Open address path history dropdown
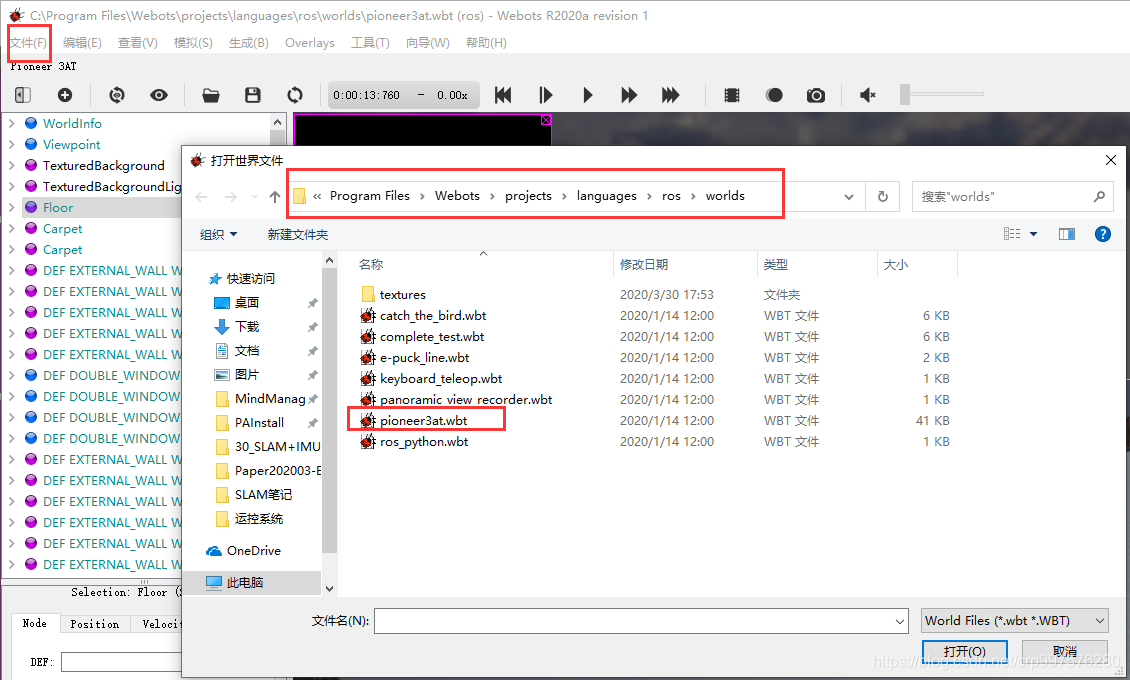The image size is (1130, 680). pyautogui.click(x=849, y=197)
